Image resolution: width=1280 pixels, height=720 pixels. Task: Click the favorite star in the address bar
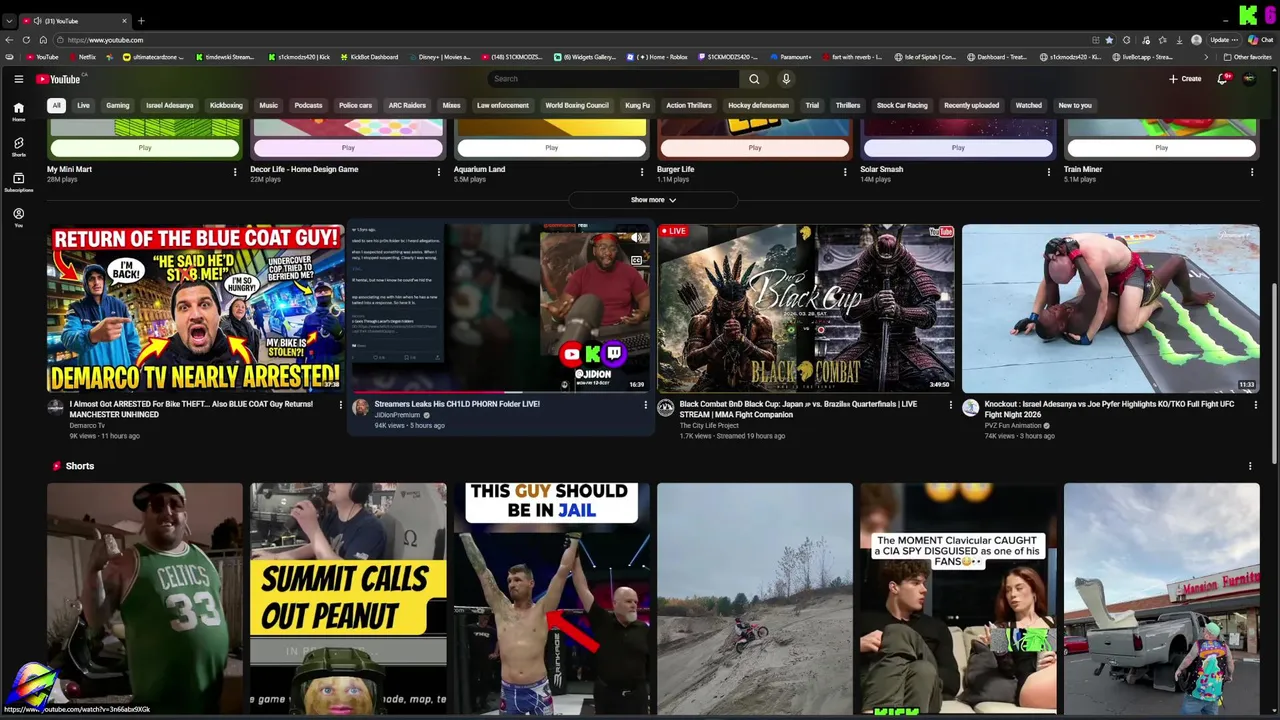[1109, 40]
